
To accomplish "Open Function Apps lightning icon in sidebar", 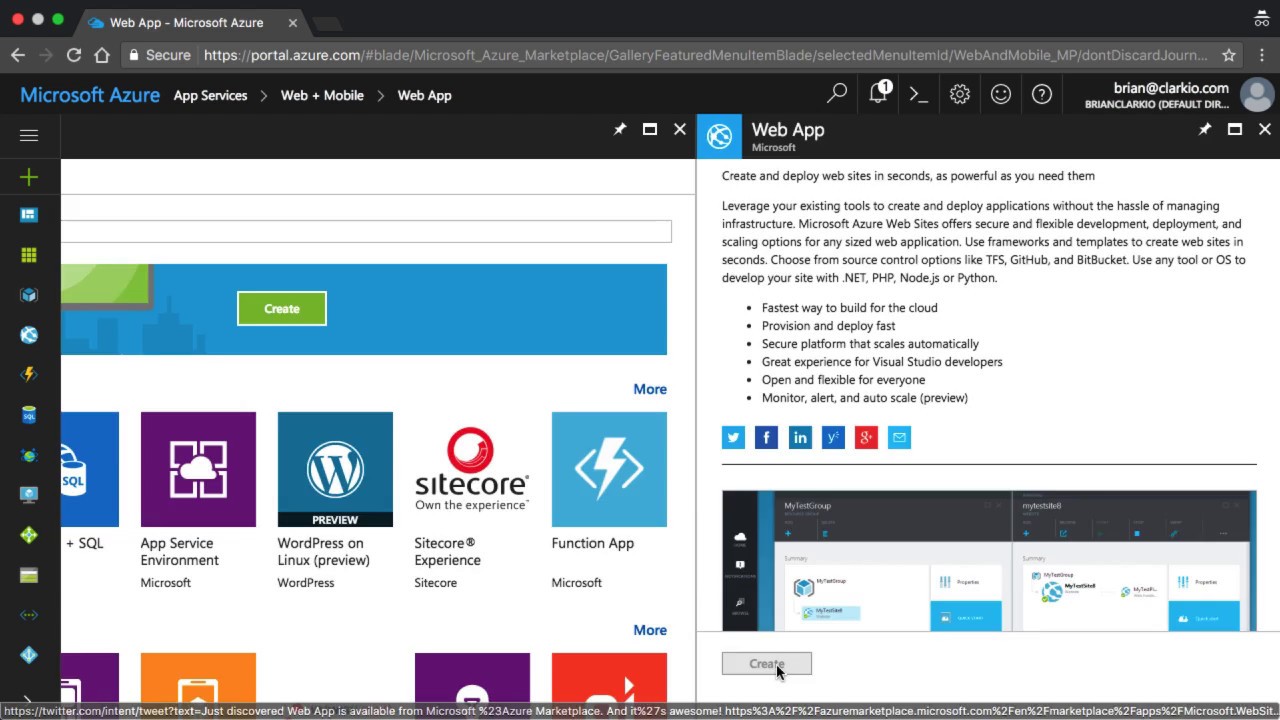I will 29,375.
